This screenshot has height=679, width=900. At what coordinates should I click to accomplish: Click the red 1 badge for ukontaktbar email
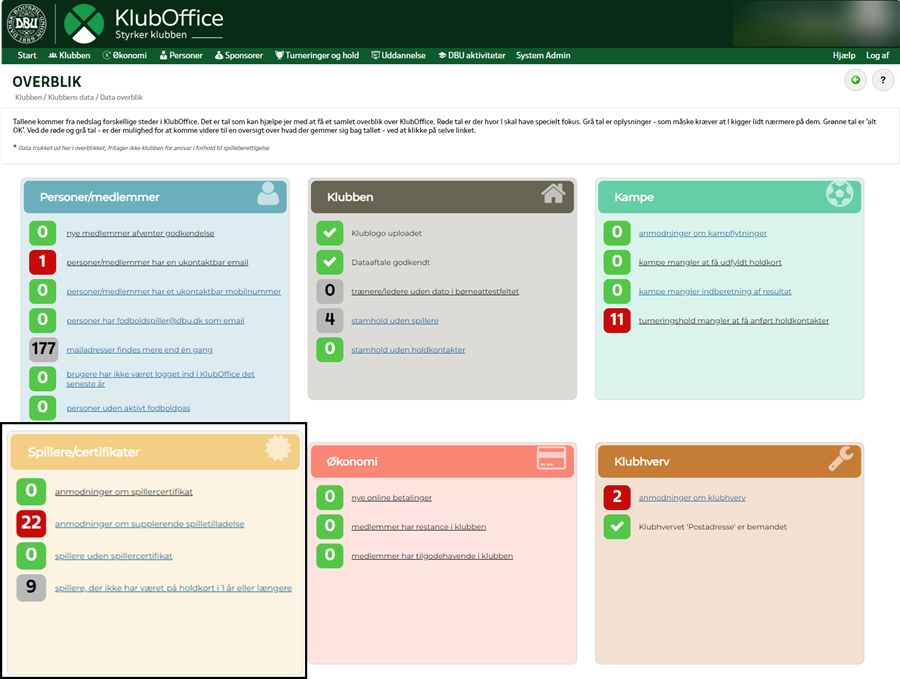pyautogui.click(x=42, y=262)
